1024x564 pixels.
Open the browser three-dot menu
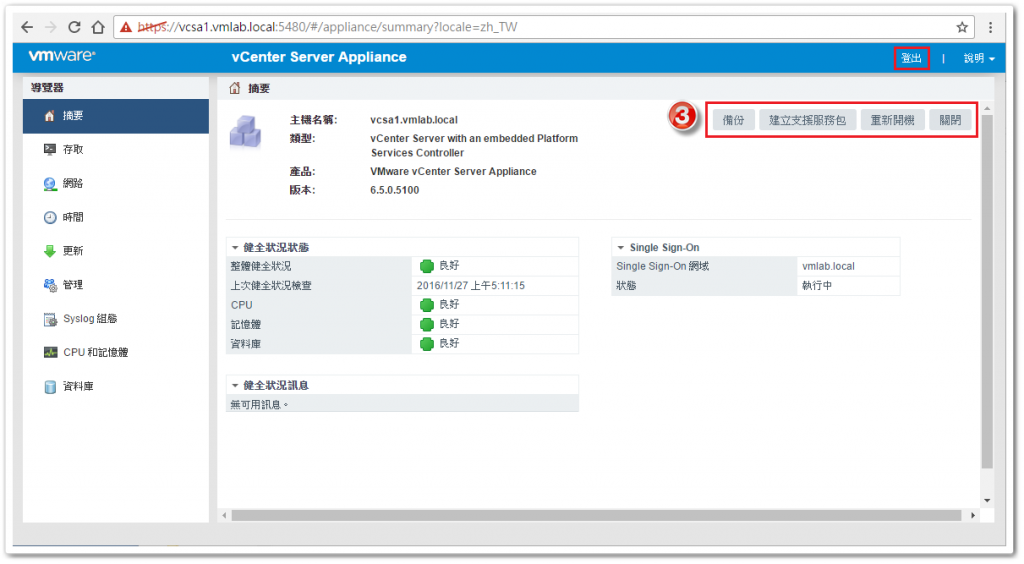(991, 27)
